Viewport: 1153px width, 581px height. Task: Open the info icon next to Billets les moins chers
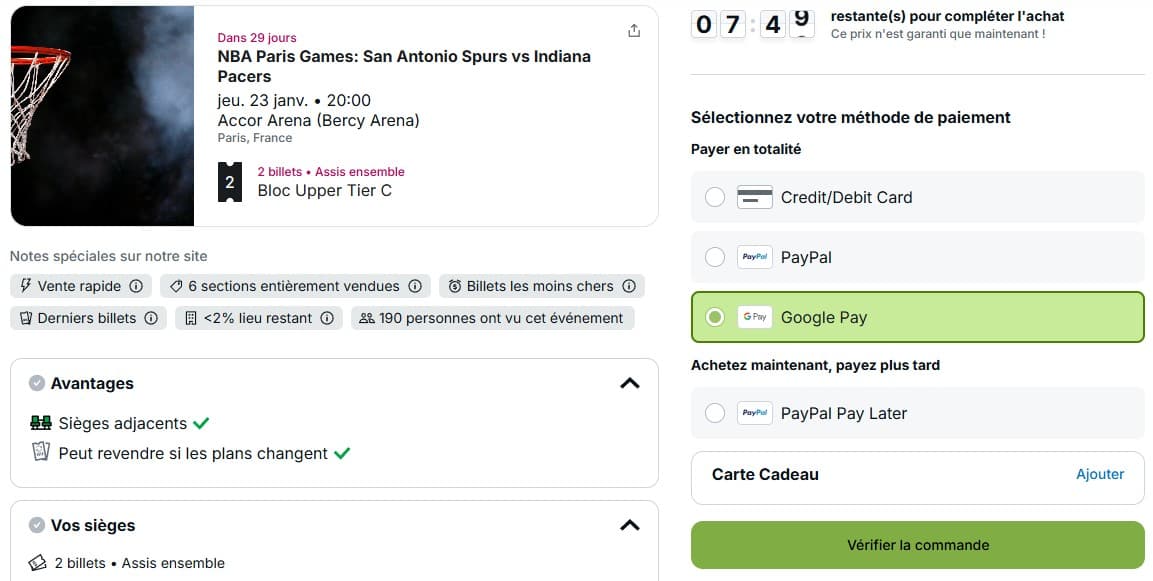tap(629, 286)
